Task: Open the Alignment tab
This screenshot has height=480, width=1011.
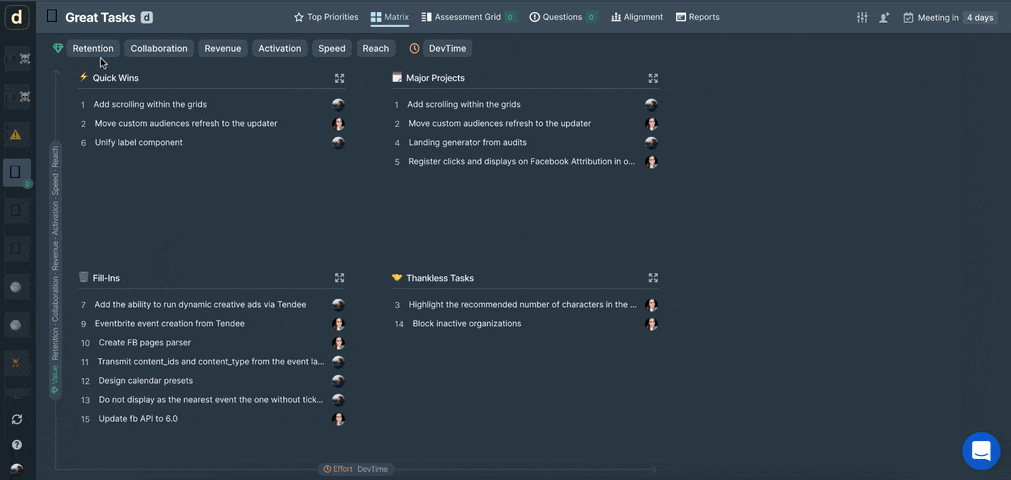Action: click(x=637, y=17)
